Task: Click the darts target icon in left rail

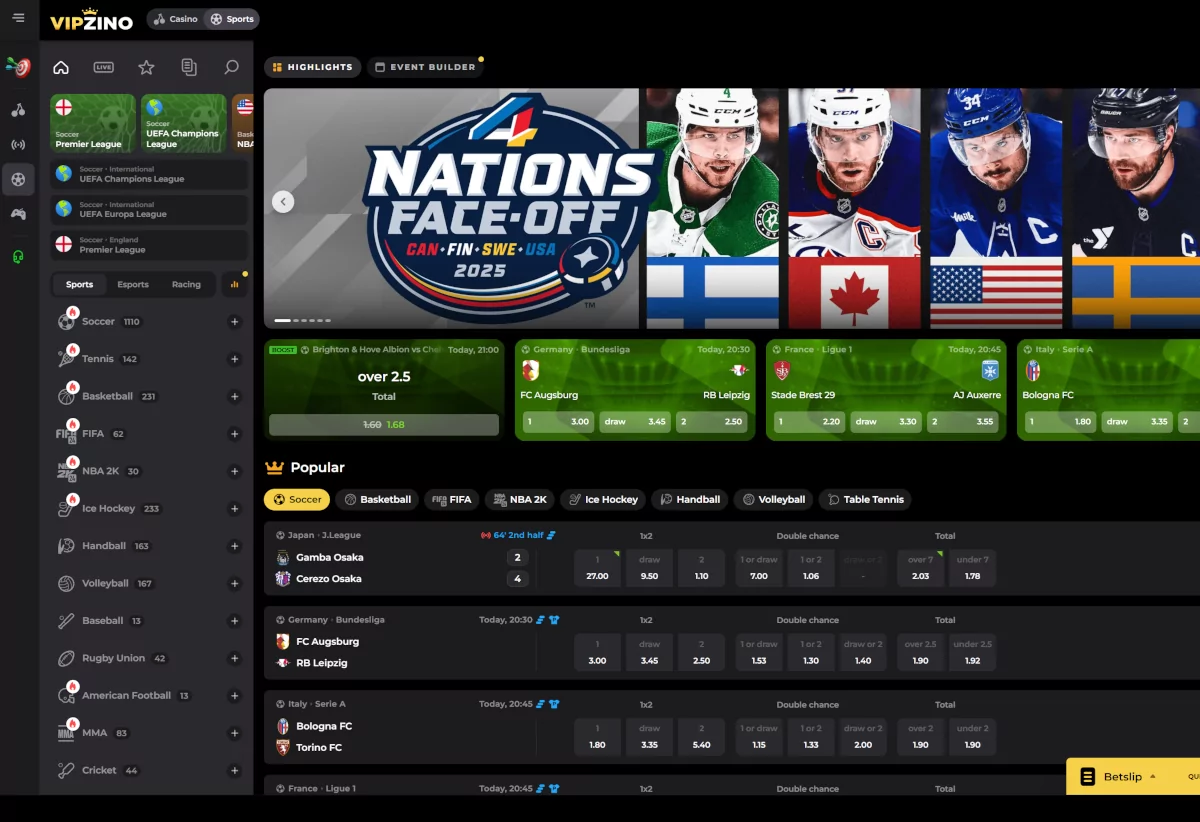Action: [x=18, y=67]
